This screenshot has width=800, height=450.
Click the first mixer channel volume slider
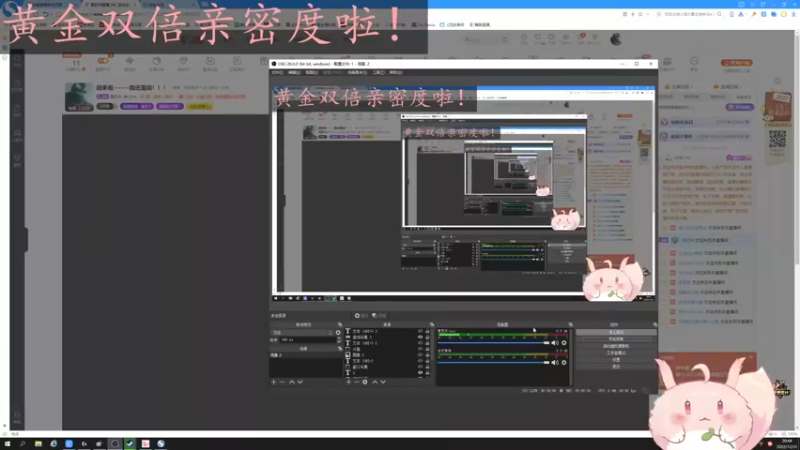[493, 343]
